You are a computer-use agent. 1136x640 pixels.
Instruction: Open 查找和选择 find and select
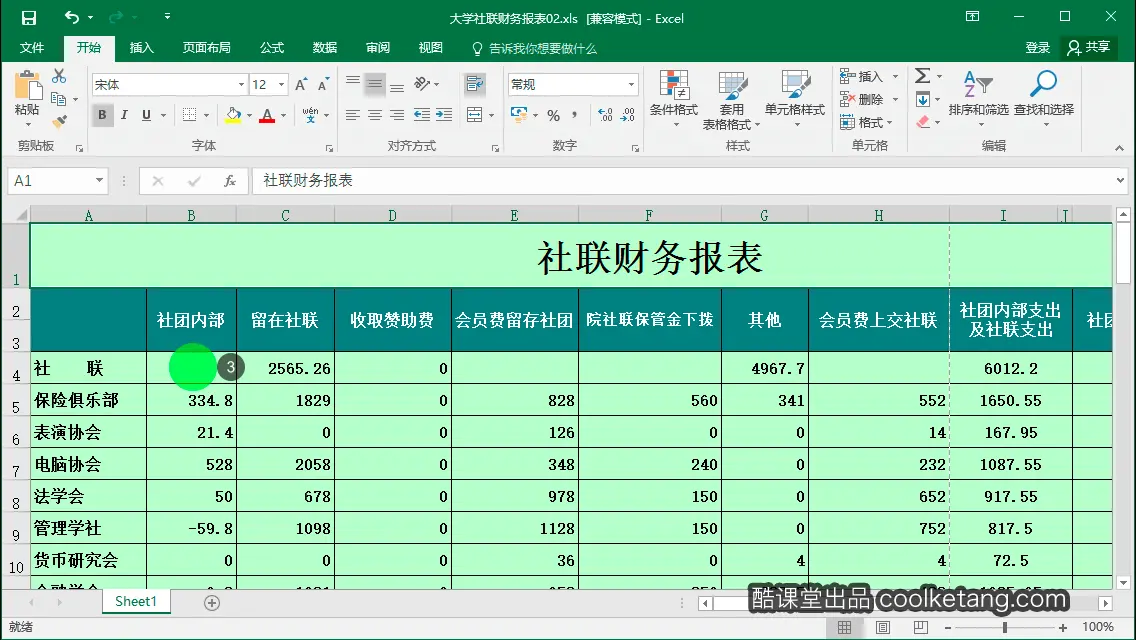pyautogui.click(x=1043, y=99)
